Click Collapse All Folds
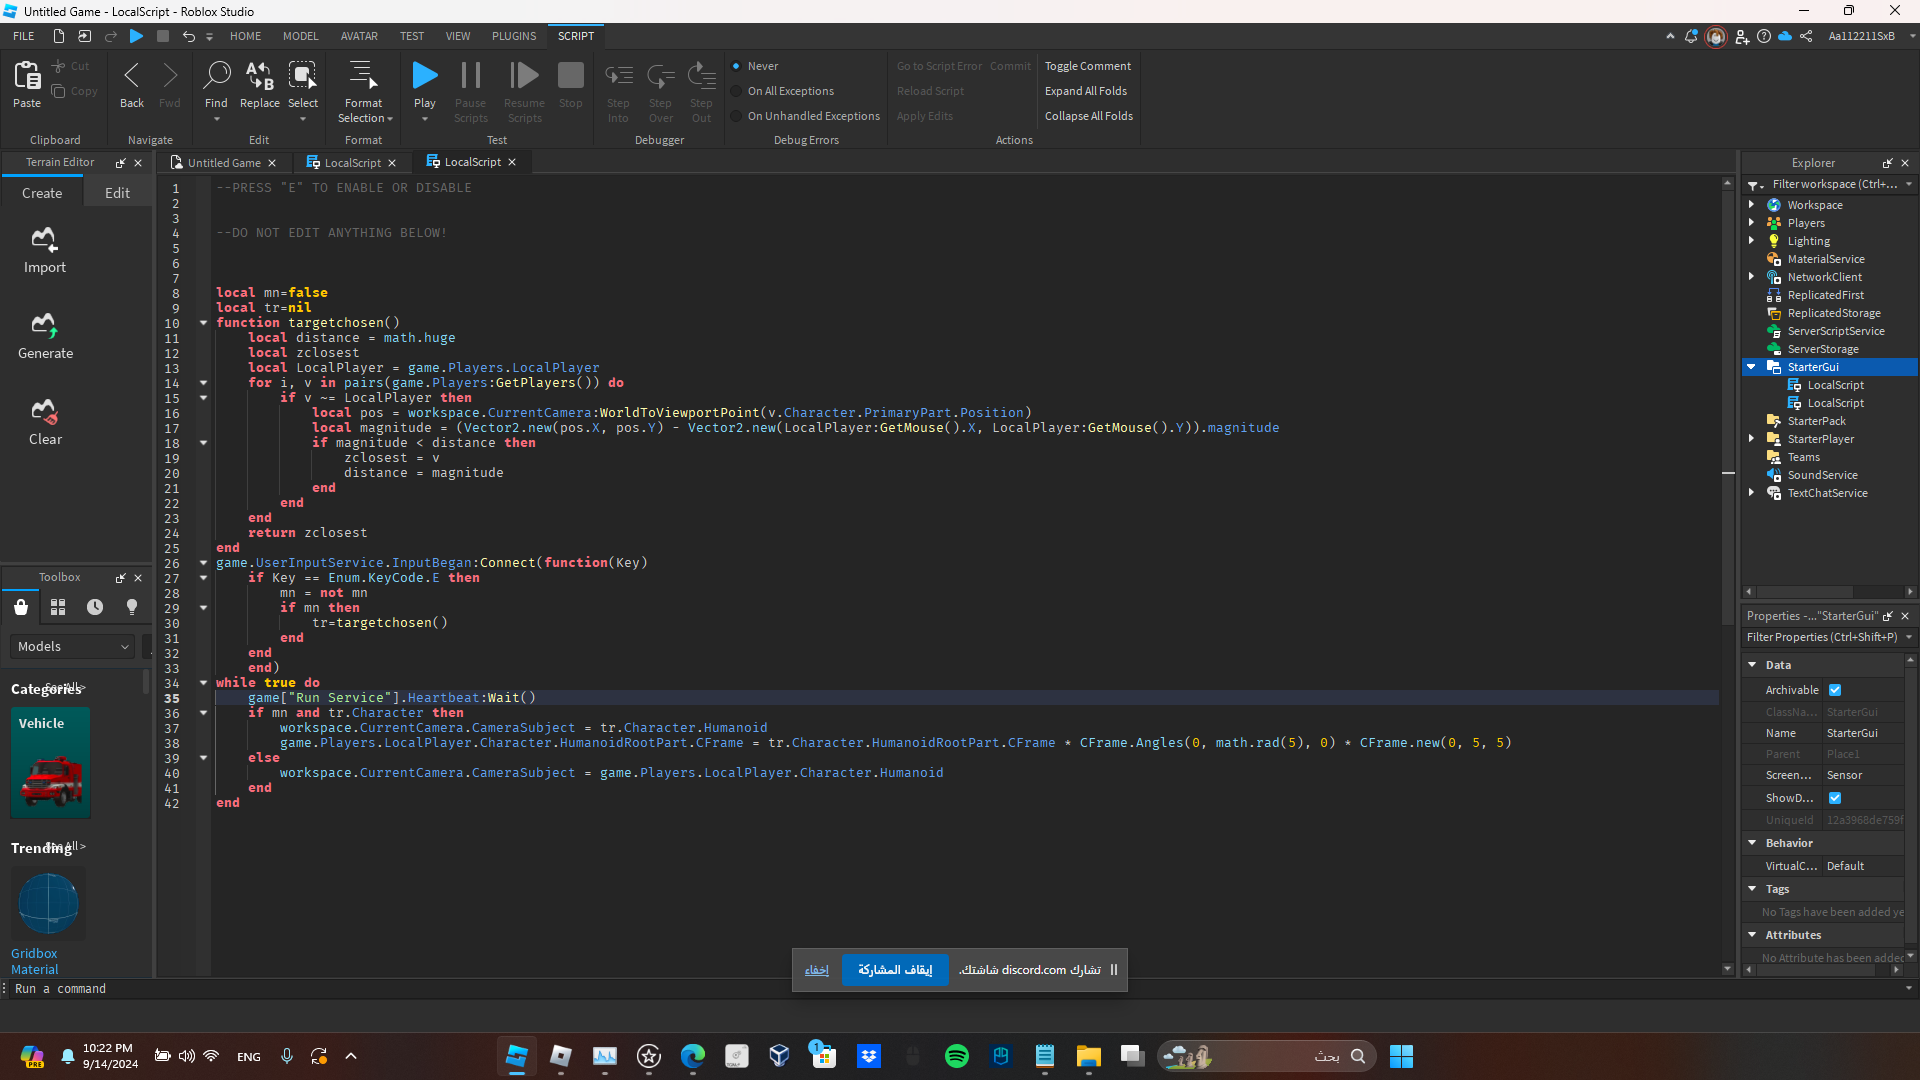This screenshot has width=1920, height=1080. (1089, 116)
